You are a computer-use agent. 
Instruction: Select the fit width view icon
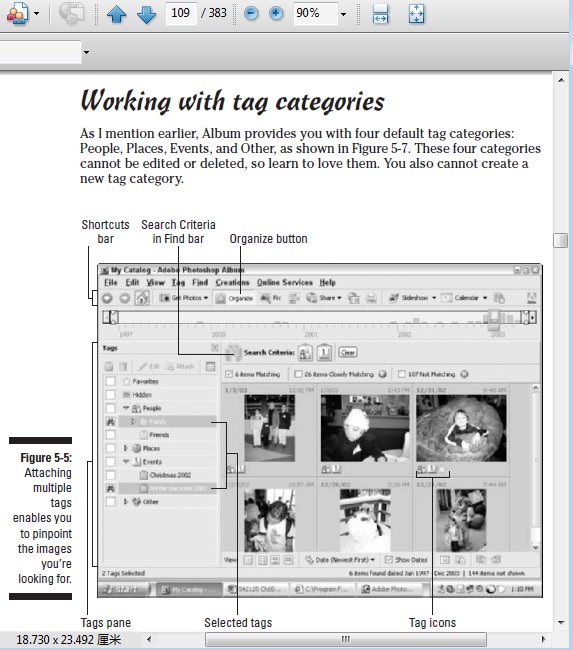[x=380, y=14]
